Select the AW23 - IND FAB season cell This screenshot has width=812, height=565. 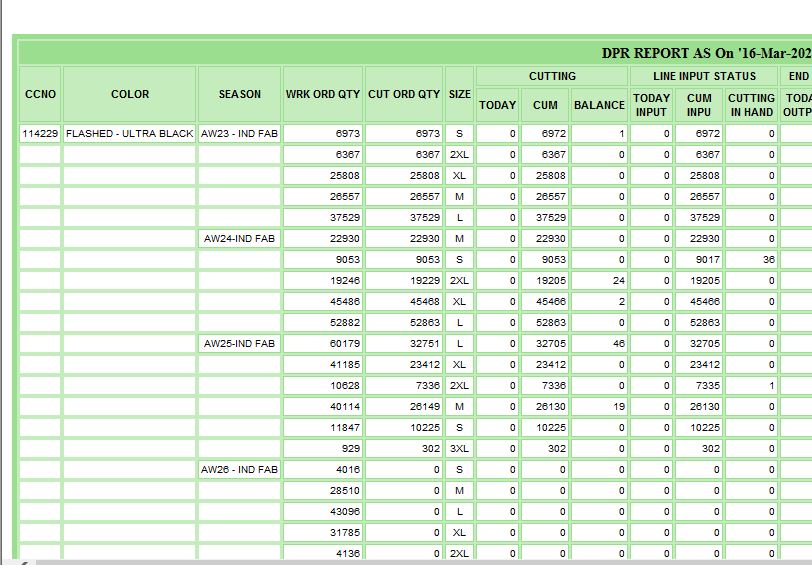[240, 133]
